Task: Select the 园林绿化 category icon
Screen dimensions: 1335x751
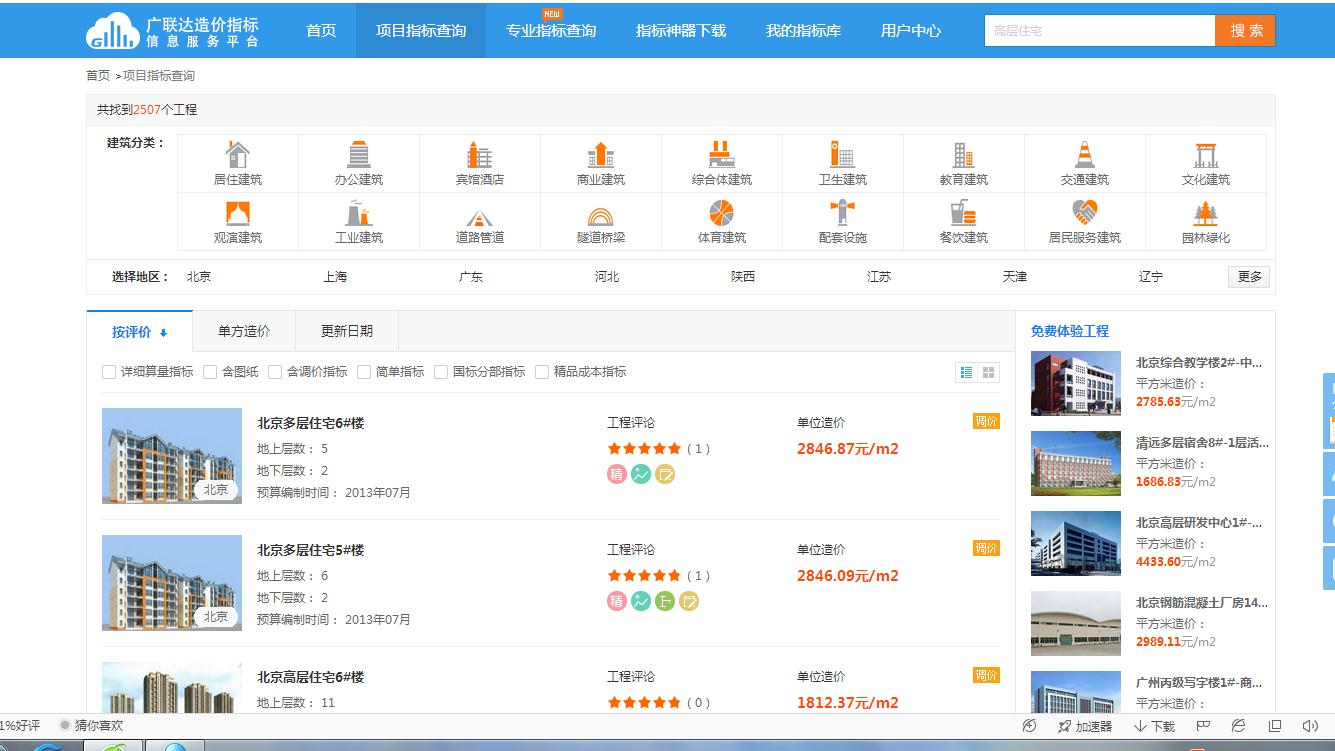Action: tap(1206, 213)
